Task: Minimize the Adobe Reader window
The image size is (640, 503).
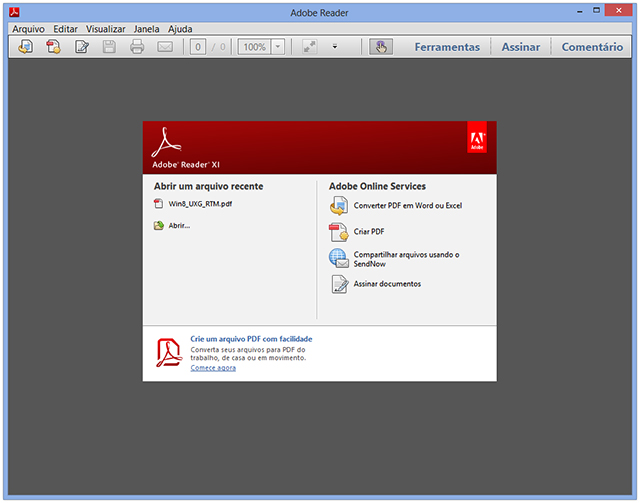Action: click(580, 12)
